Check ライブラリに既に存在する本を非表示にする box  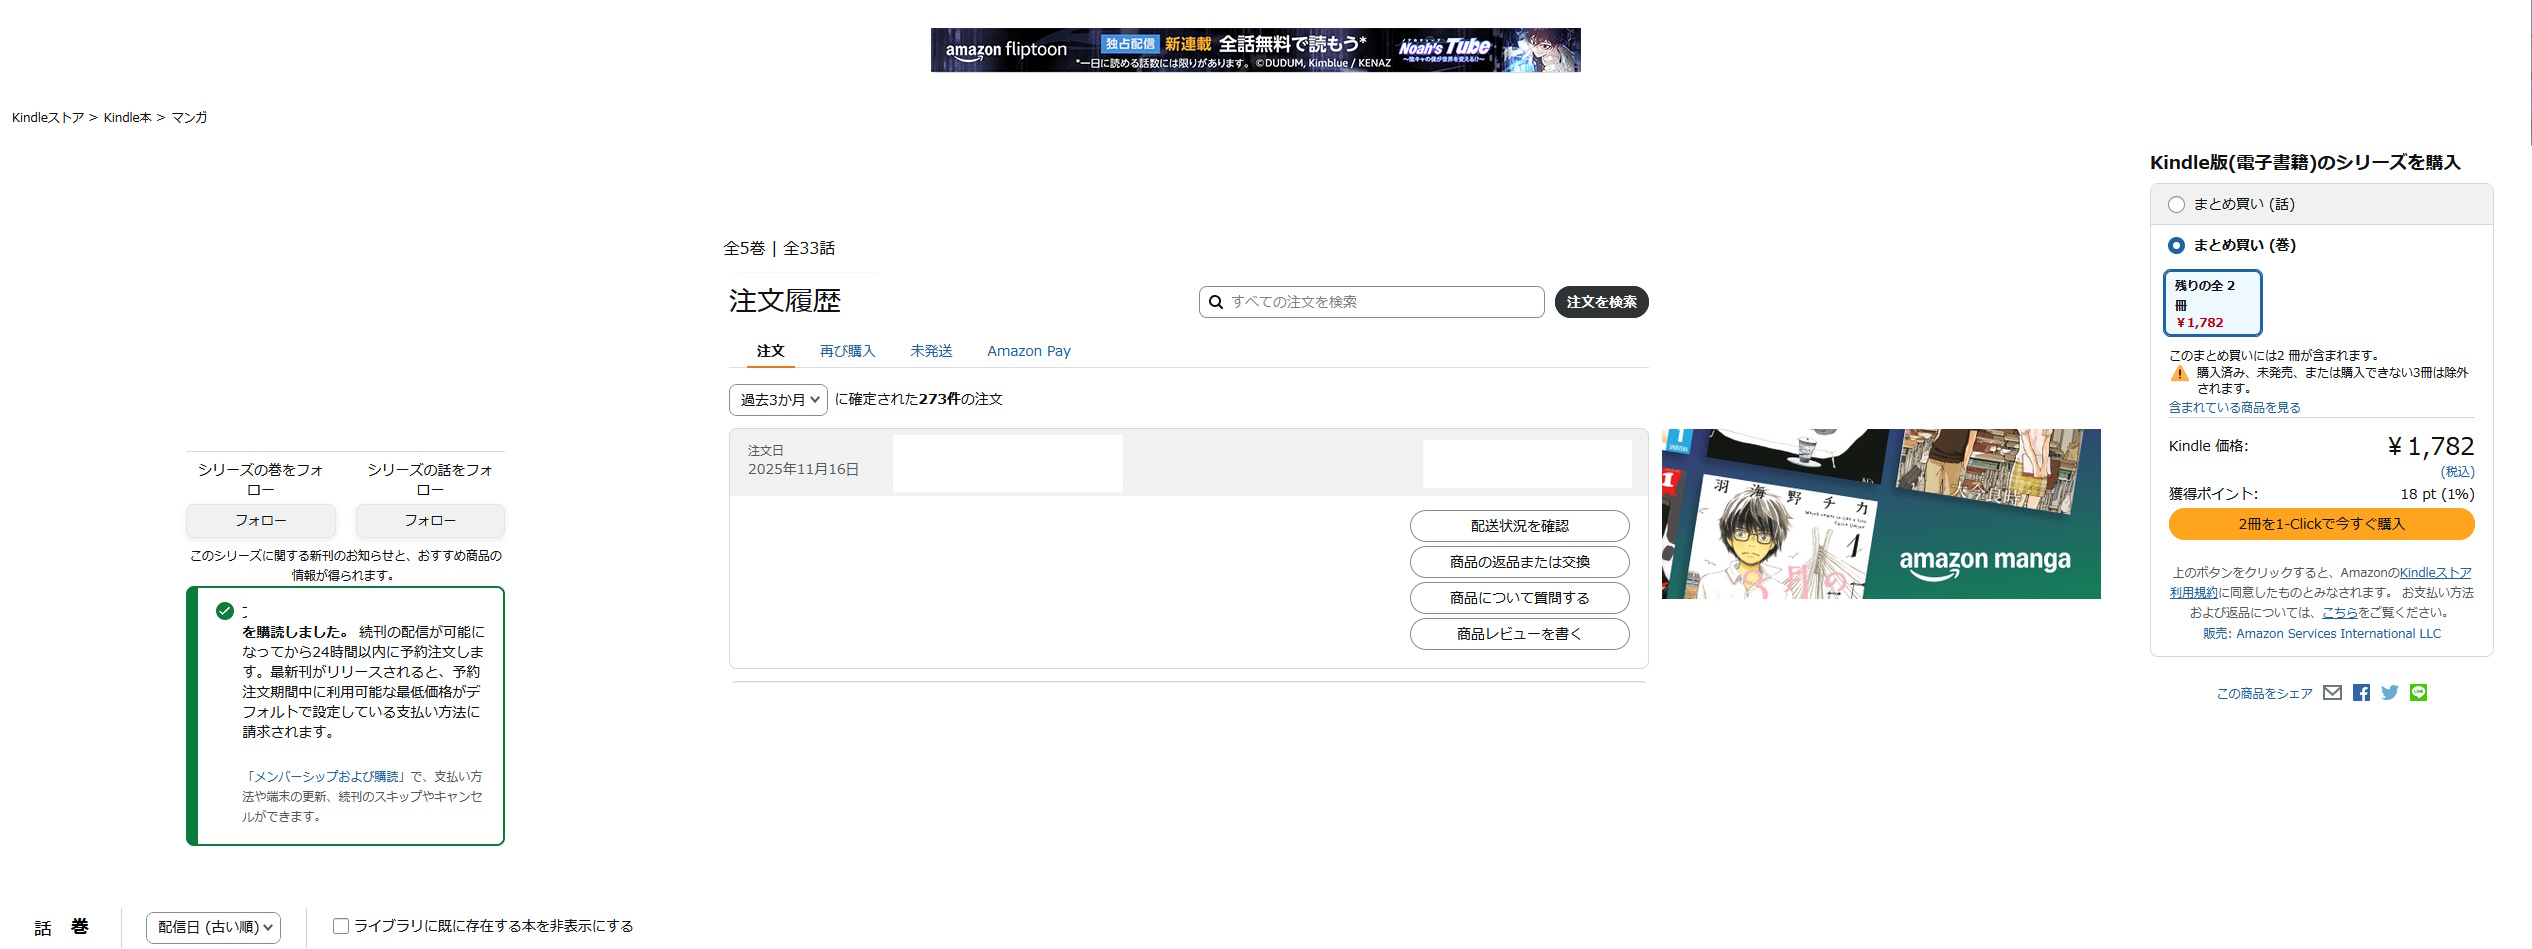341,926
